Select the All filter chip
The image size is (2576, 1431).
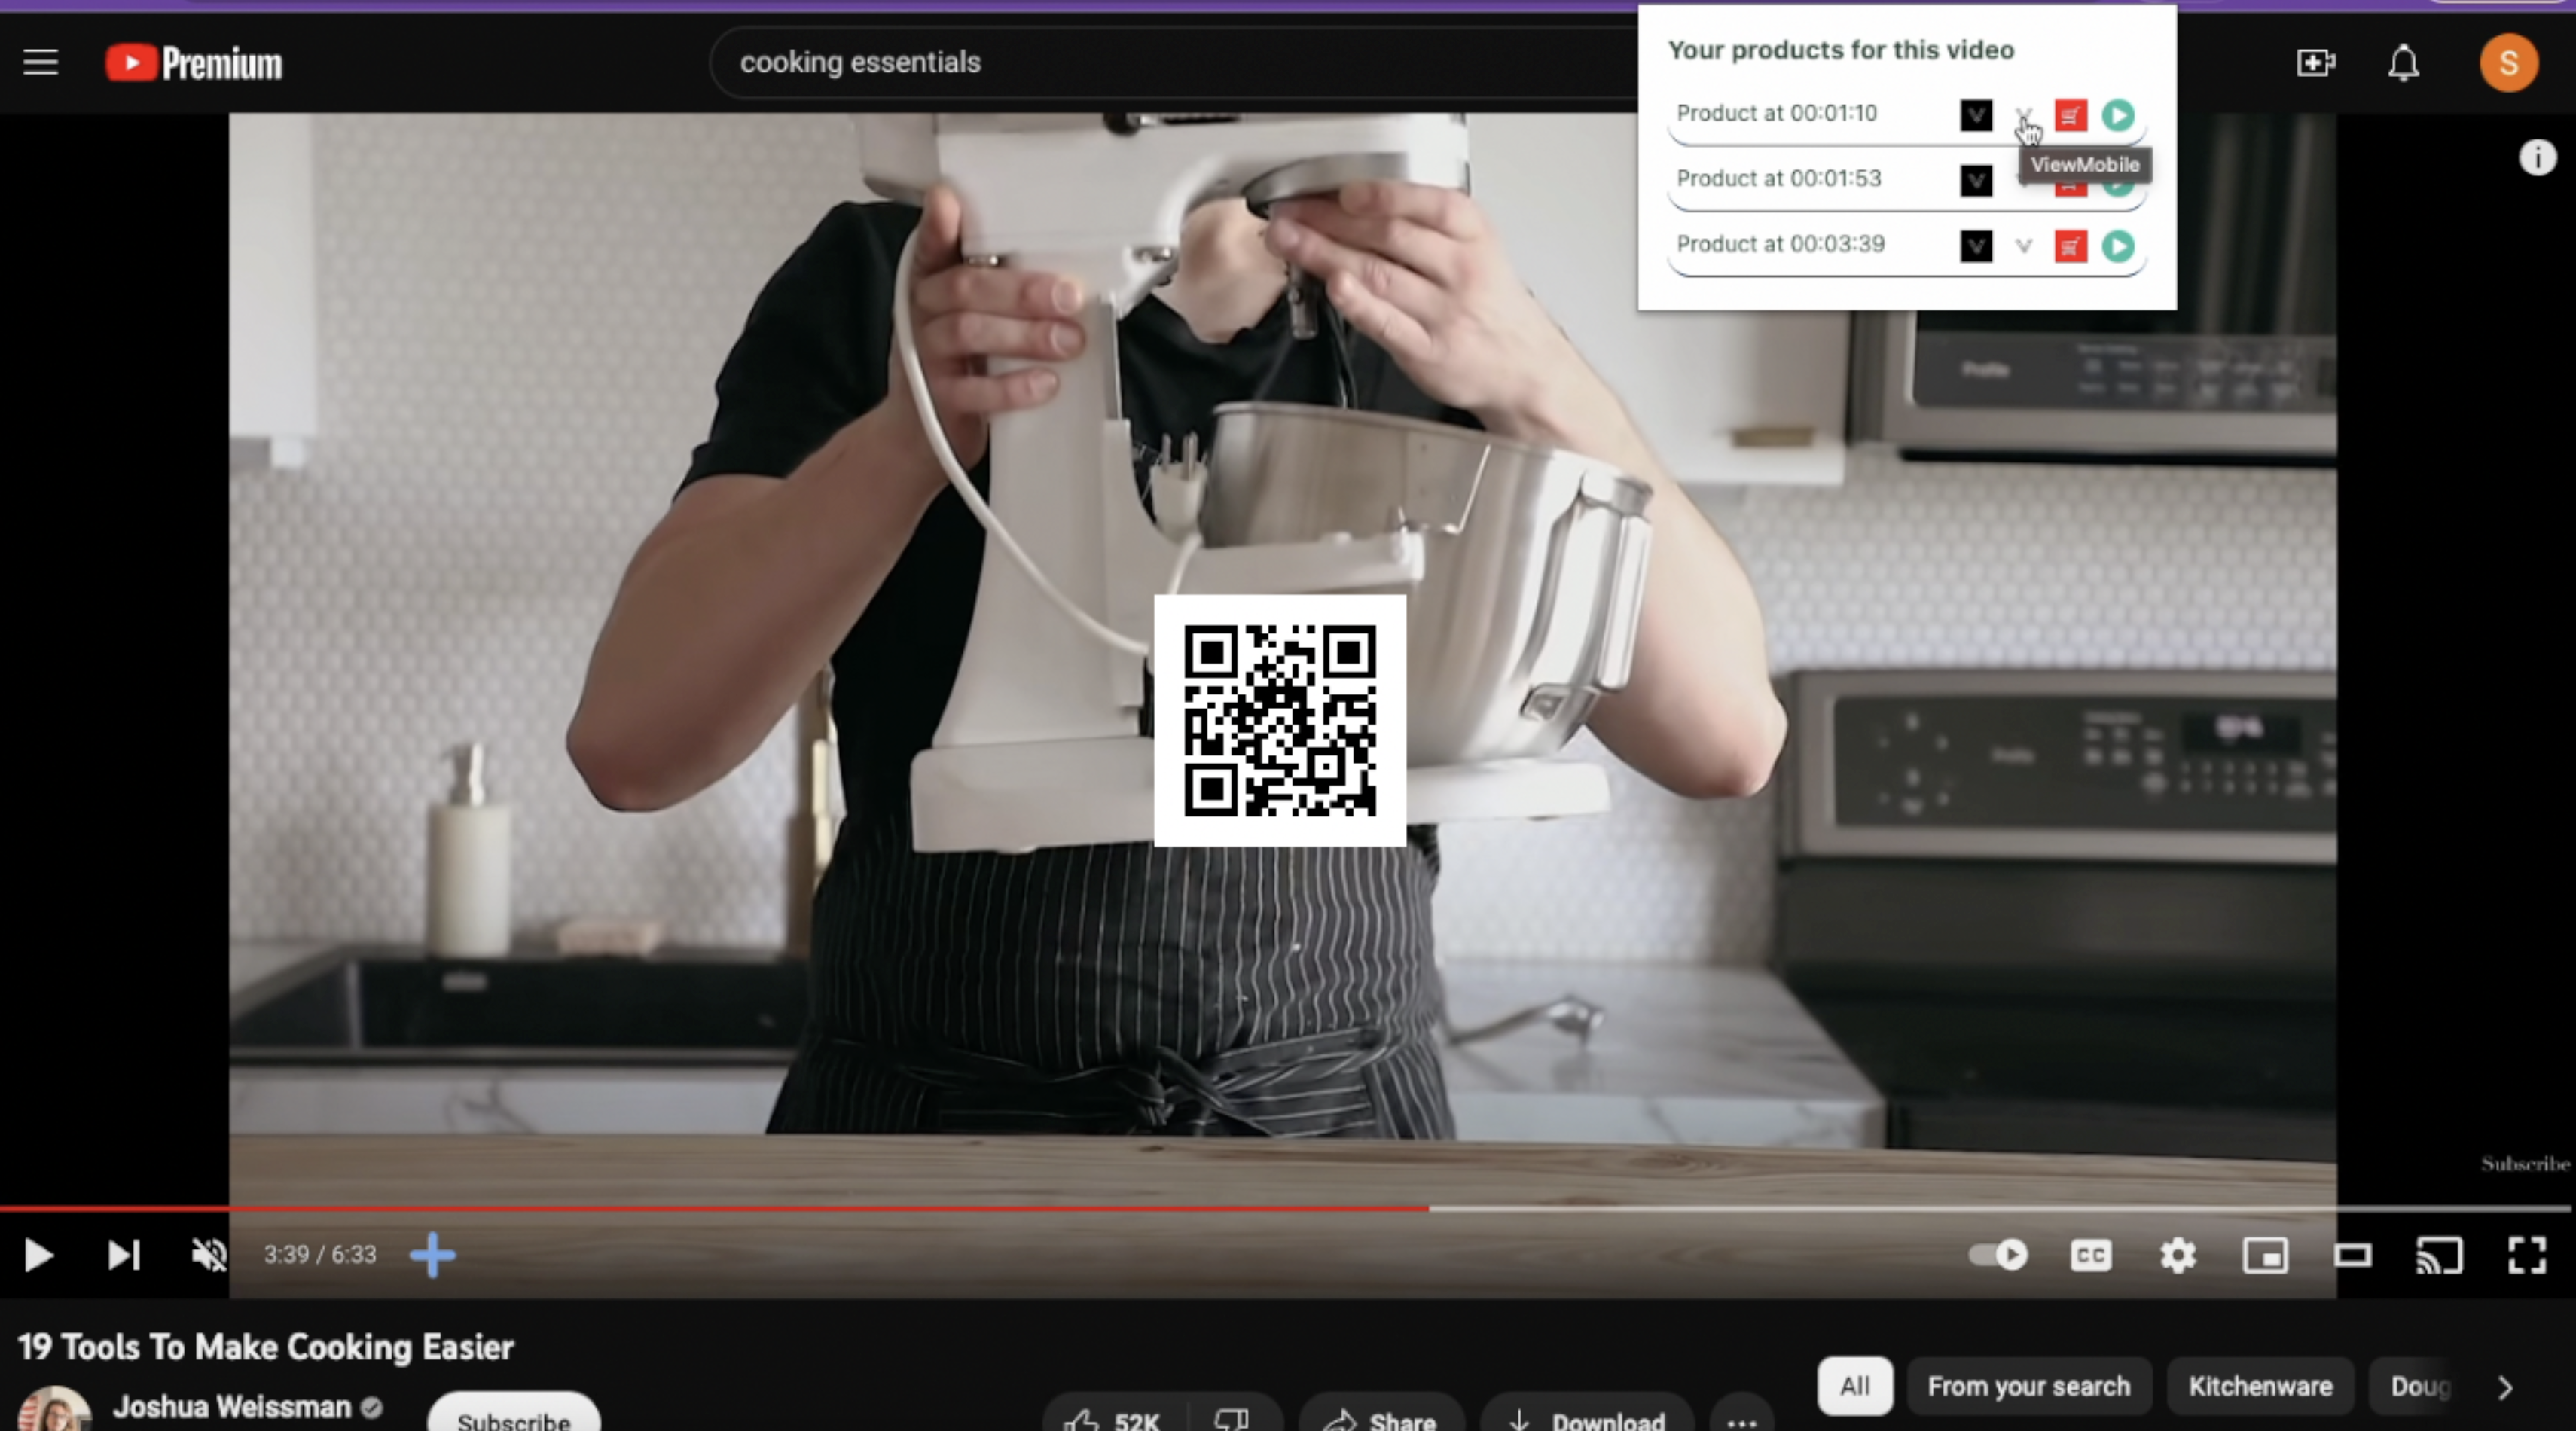click(x=1855, y=1386)
